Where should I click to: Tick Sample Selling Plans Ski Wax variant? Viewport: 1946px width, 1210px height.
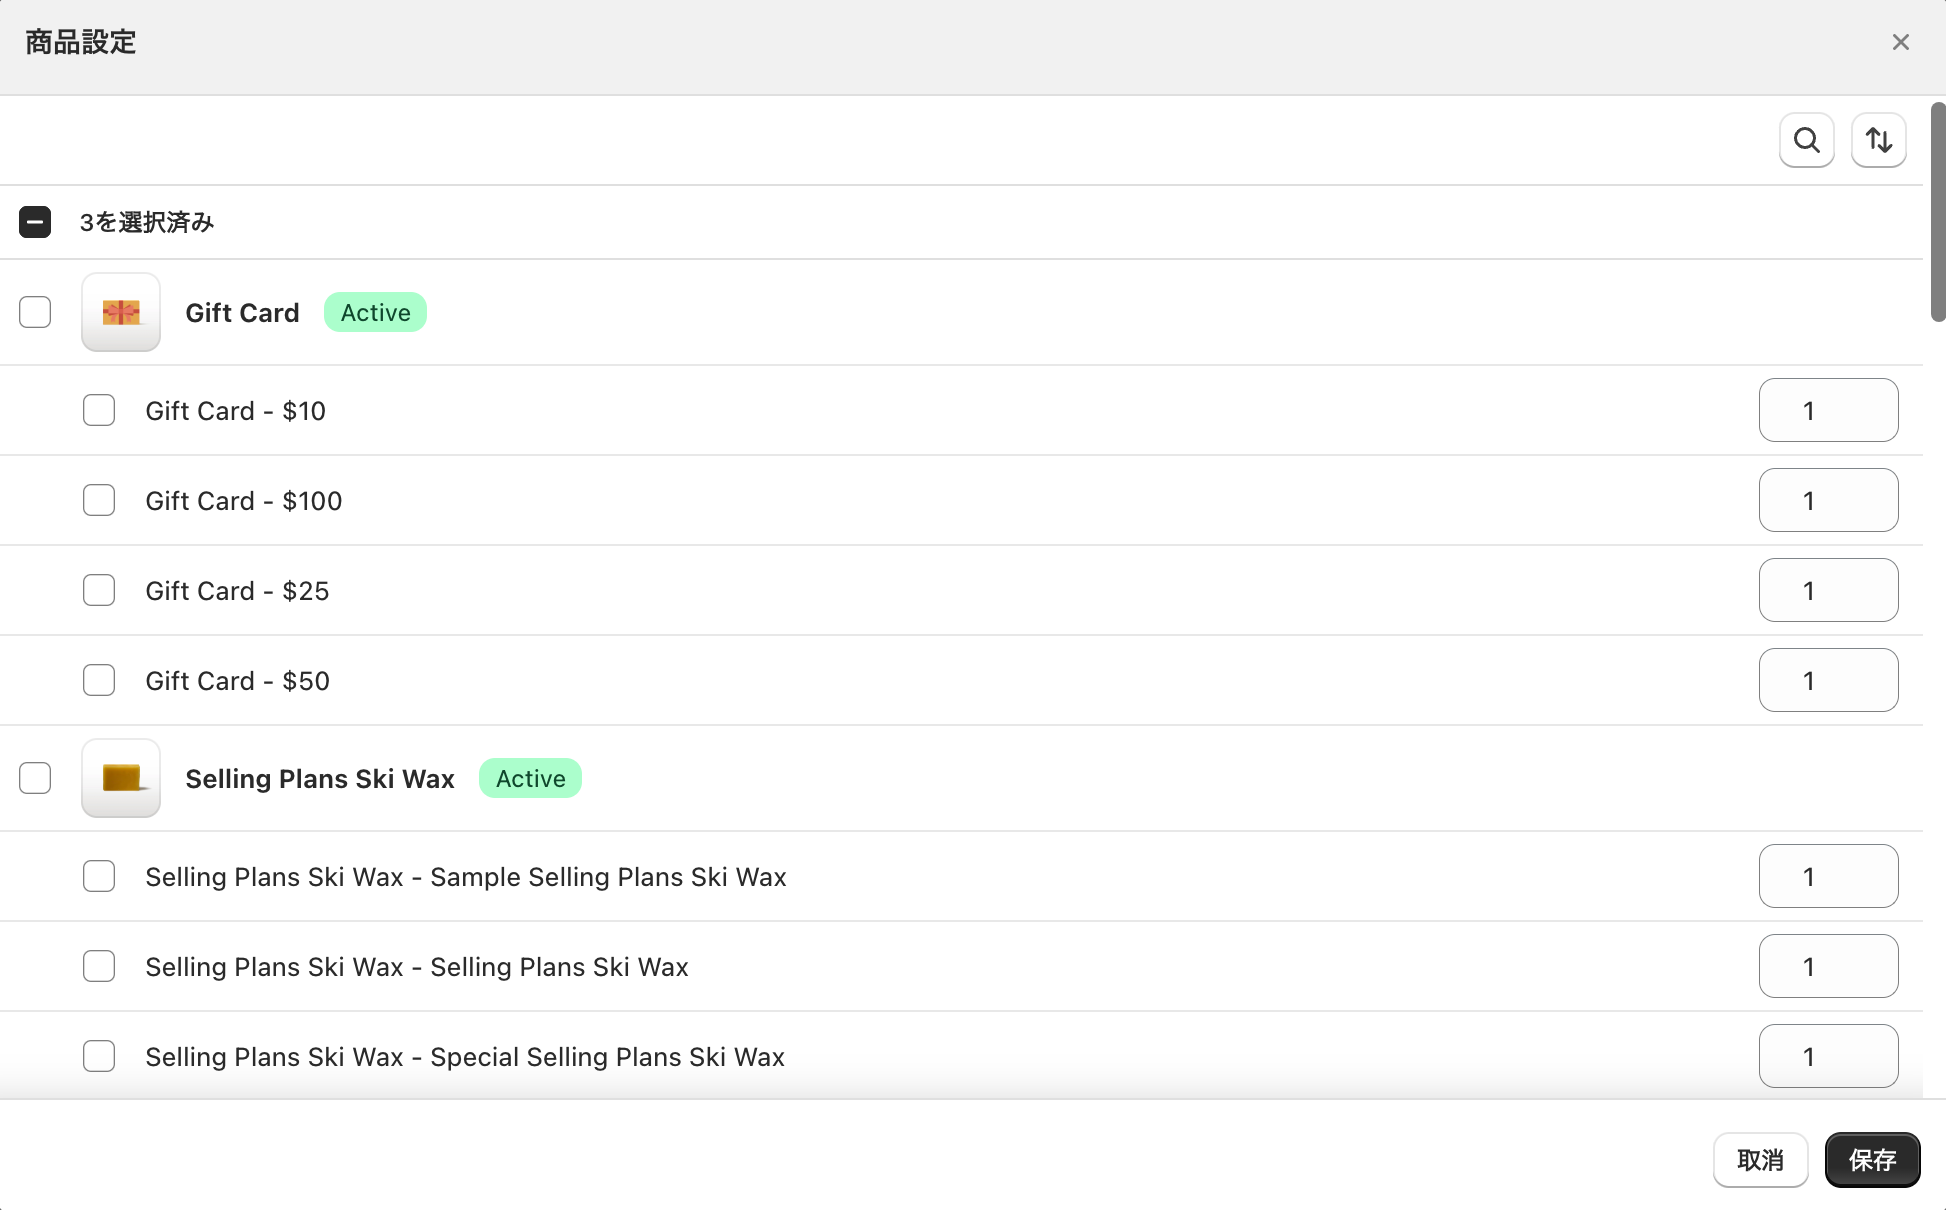pos(99,876)
